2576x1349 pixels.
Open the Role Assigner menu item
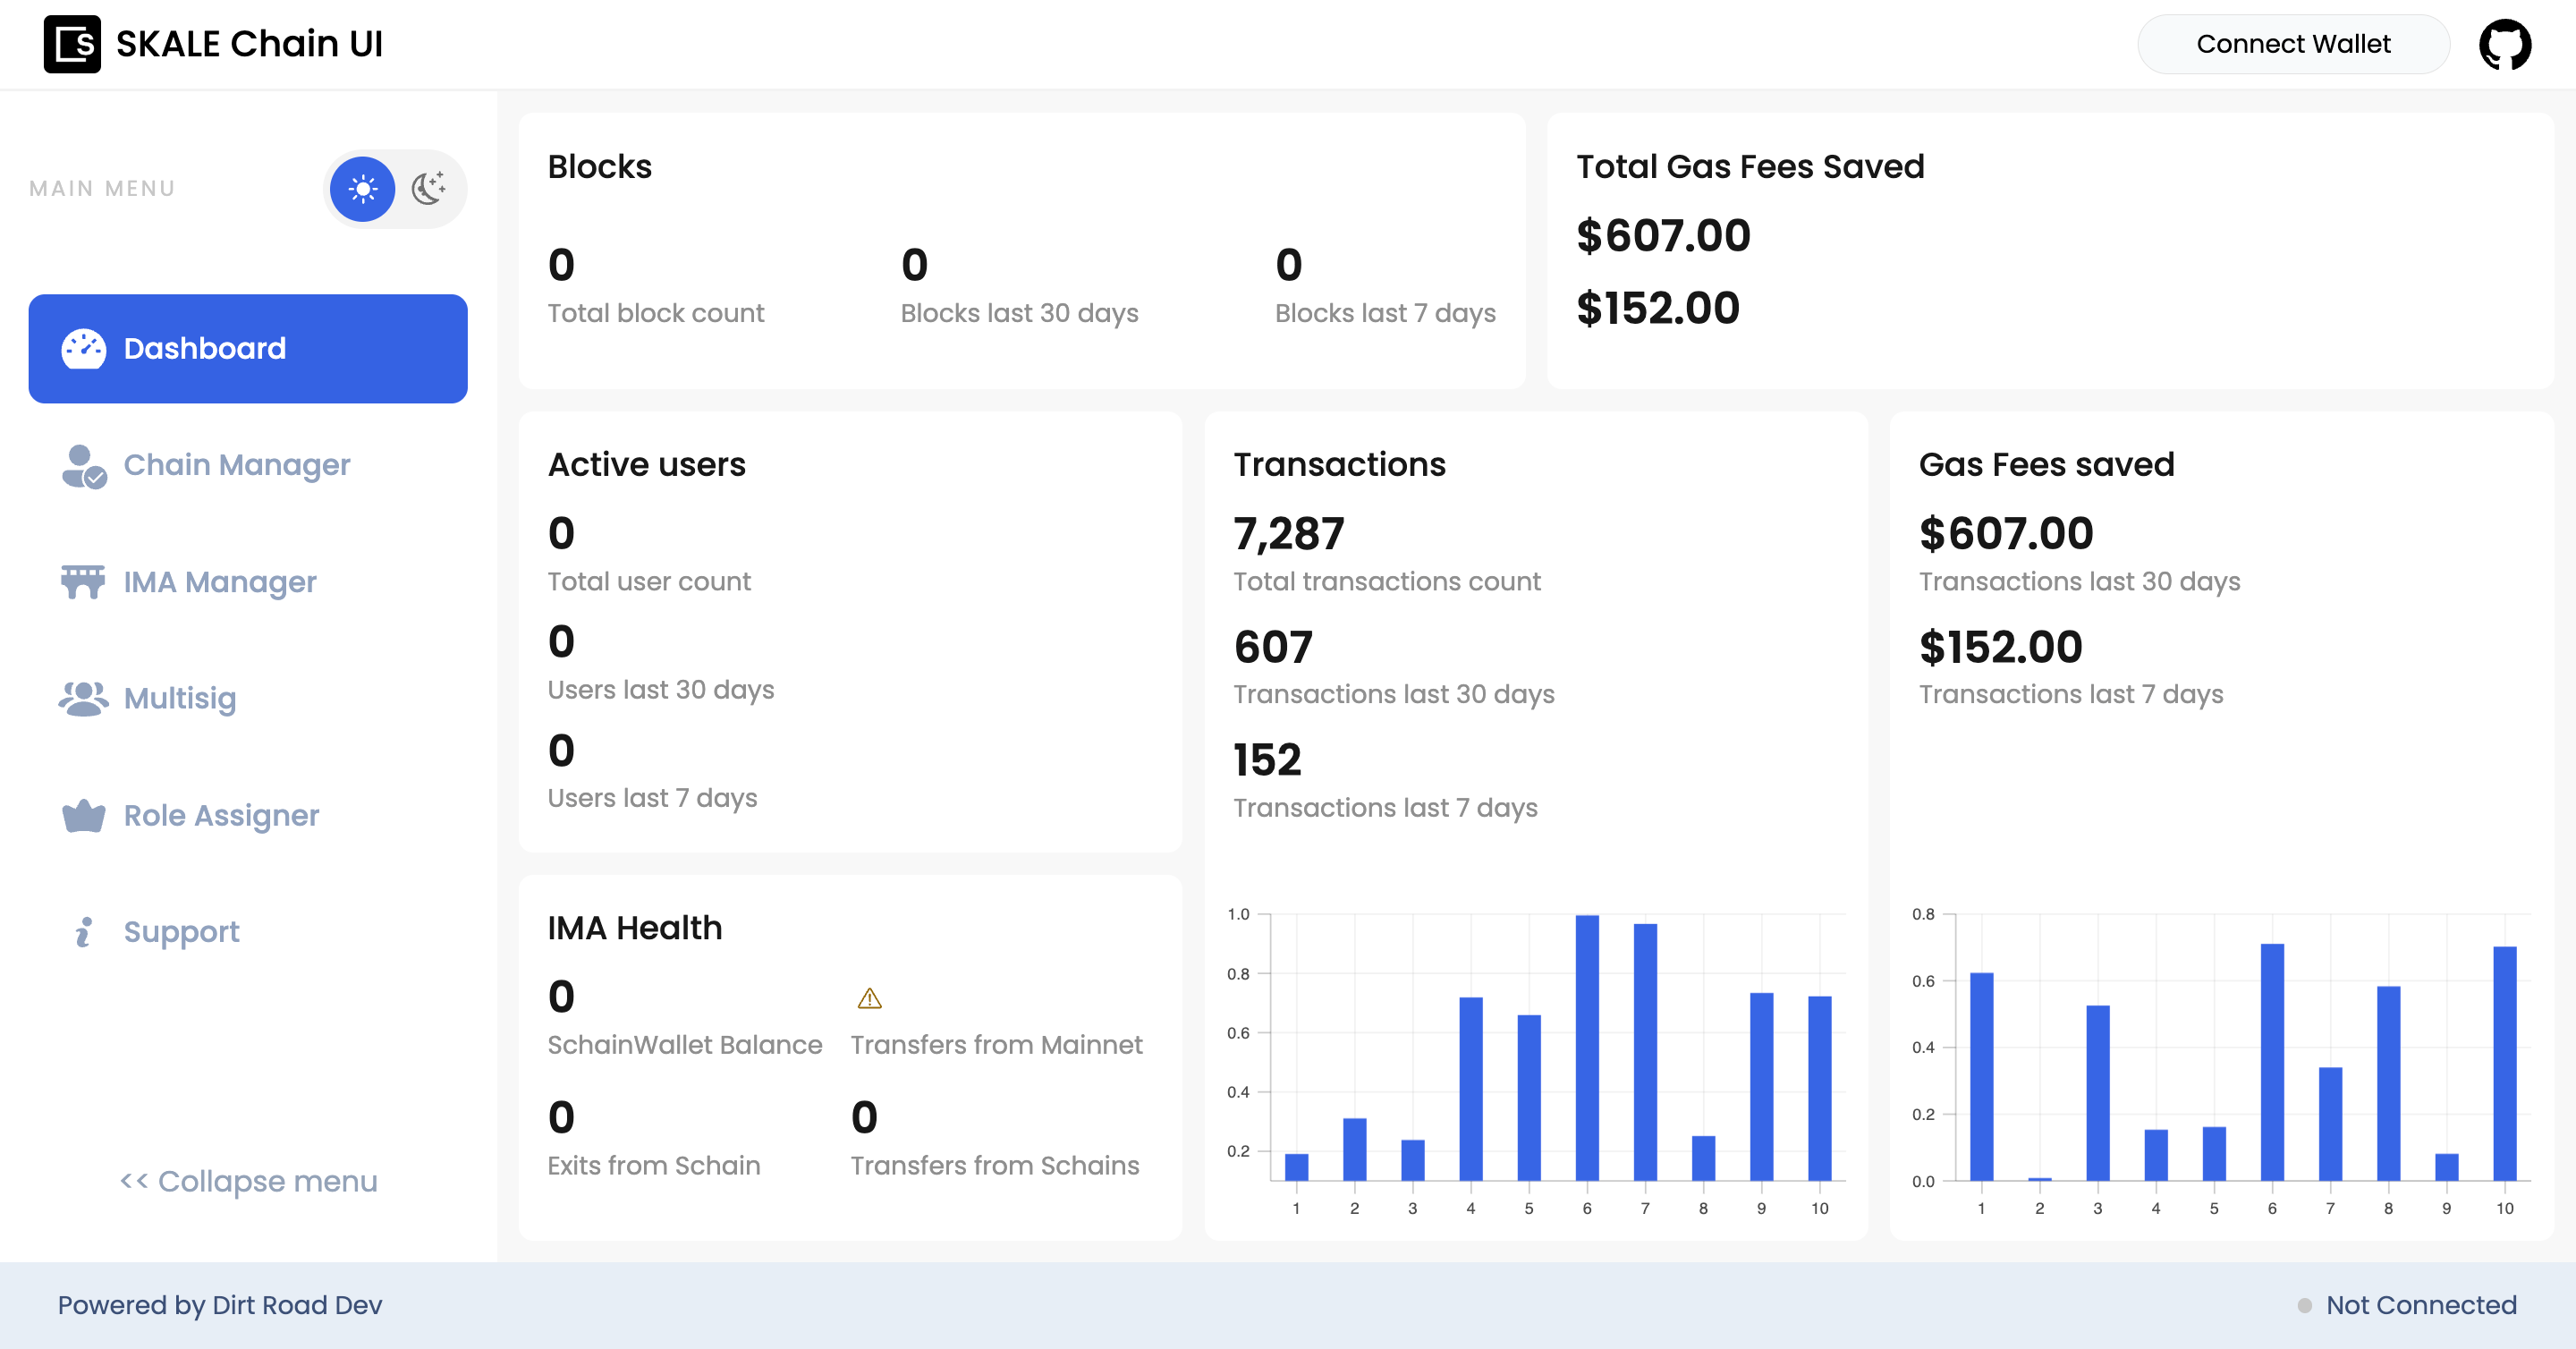tap(248, 816)
